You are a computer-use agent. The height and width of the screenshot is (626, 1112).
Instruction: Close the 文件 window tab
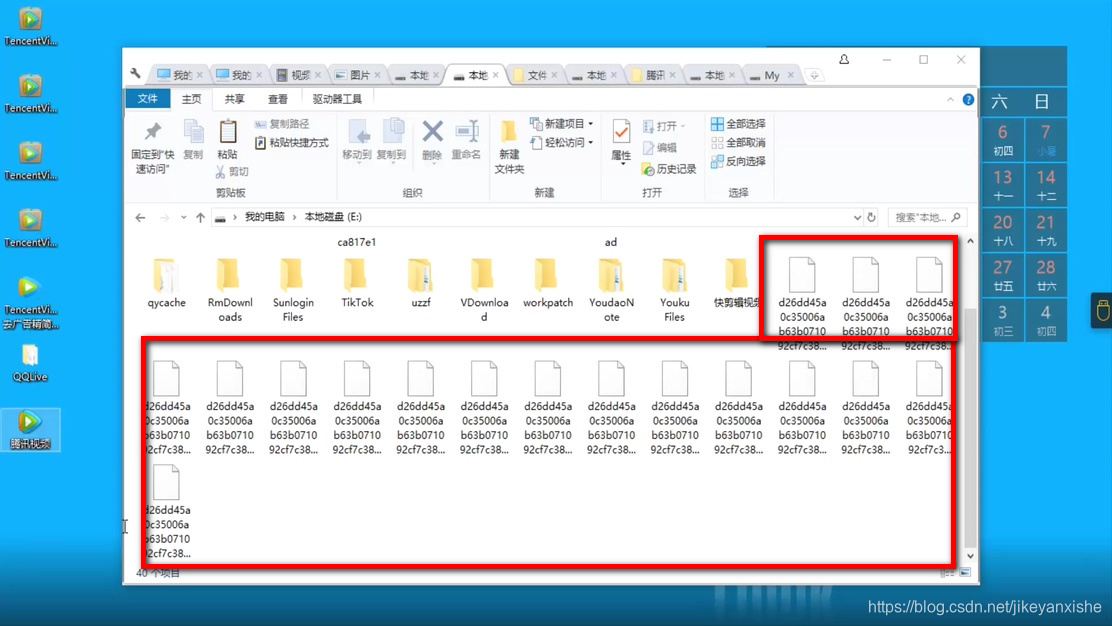click(x=554, y=75)
